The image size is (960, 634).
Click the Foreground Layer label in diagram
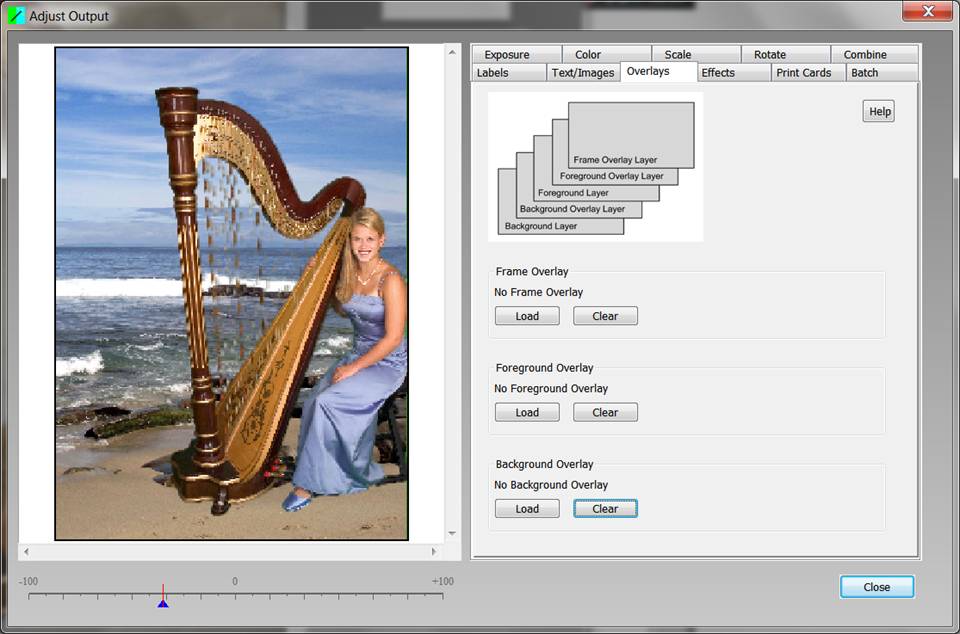[x=573, y=193]
